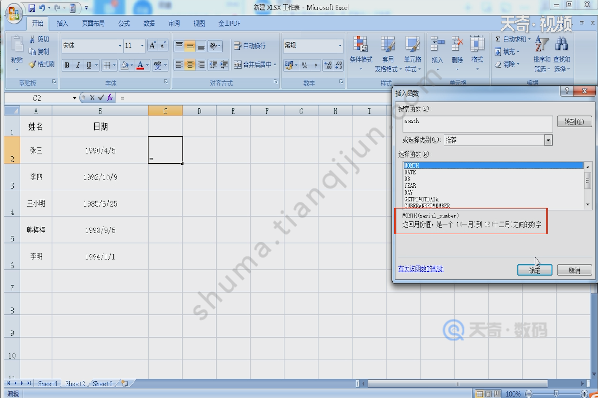Toggle top vertical alignment

pyautogui.click(x=179, y=46)
